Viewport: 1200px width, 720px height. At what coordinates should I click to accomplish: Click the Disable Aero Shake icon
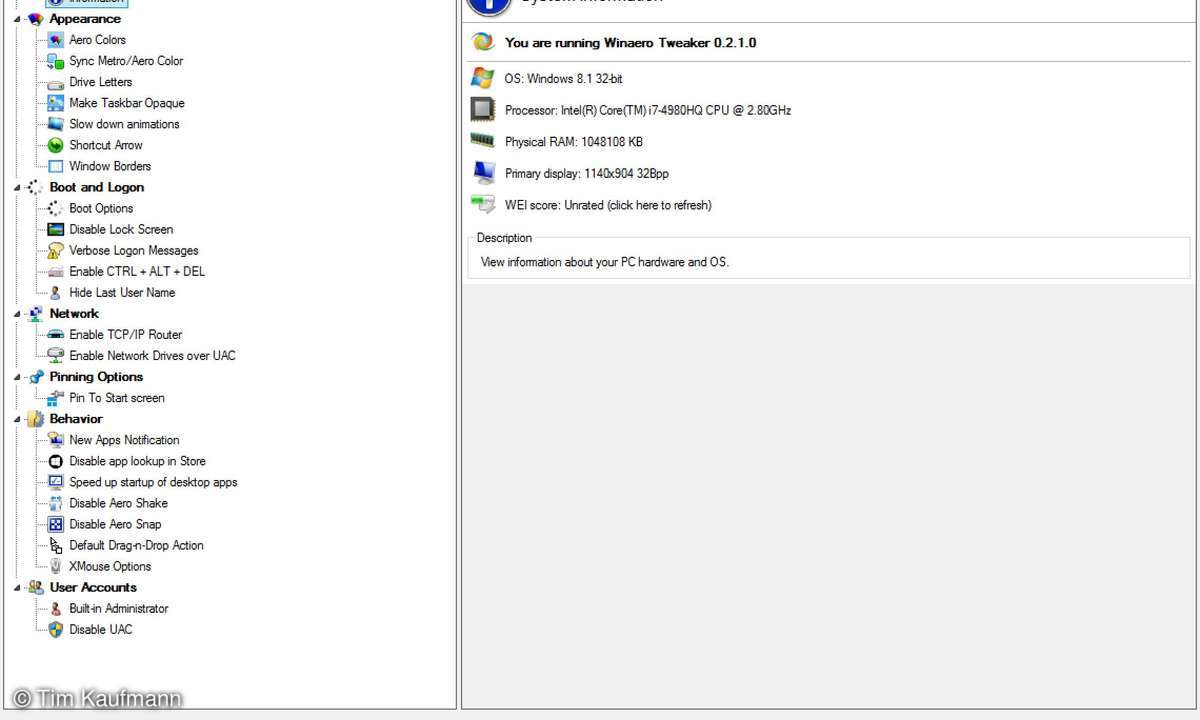(56, 503)
